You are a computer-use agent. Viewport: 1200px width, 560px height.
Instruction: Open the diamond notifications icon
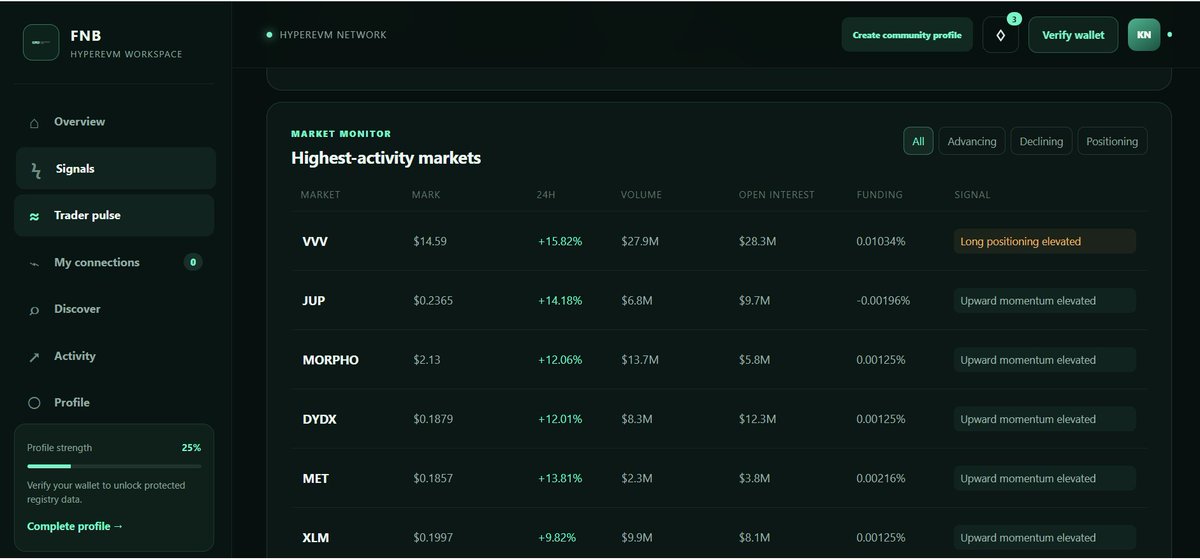tap(1000, 35)
